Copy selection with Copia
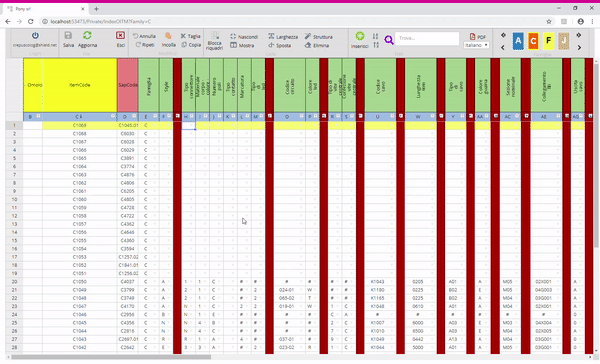The image size is (600, 364). pos(191,45)
